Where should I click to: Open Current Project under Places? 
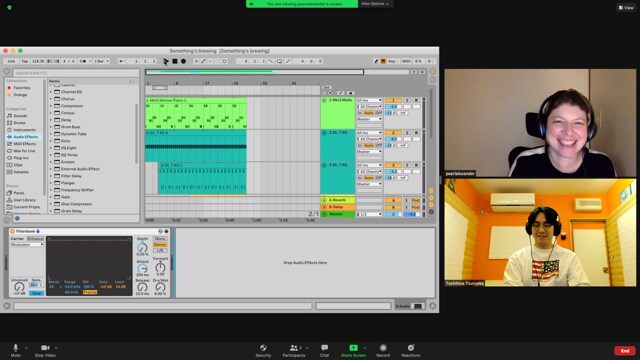[27, 207]
